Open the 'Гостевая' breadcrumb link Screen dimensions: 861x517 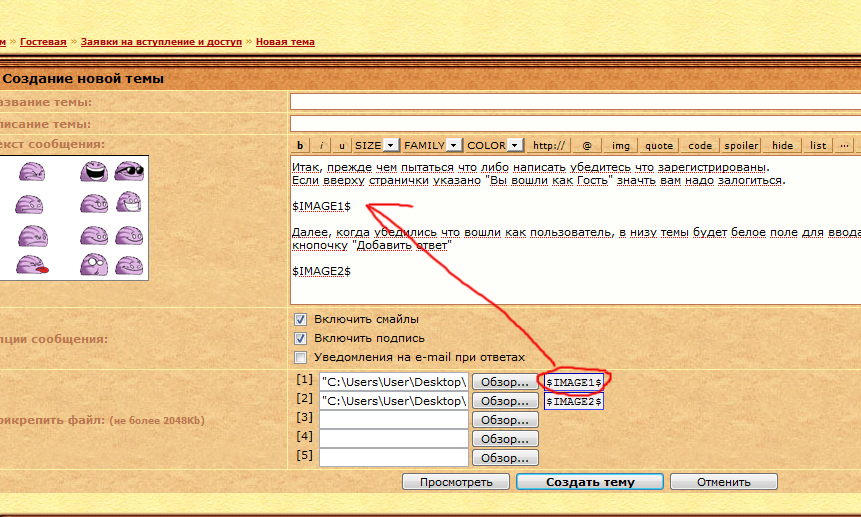[x=43, y=42]
